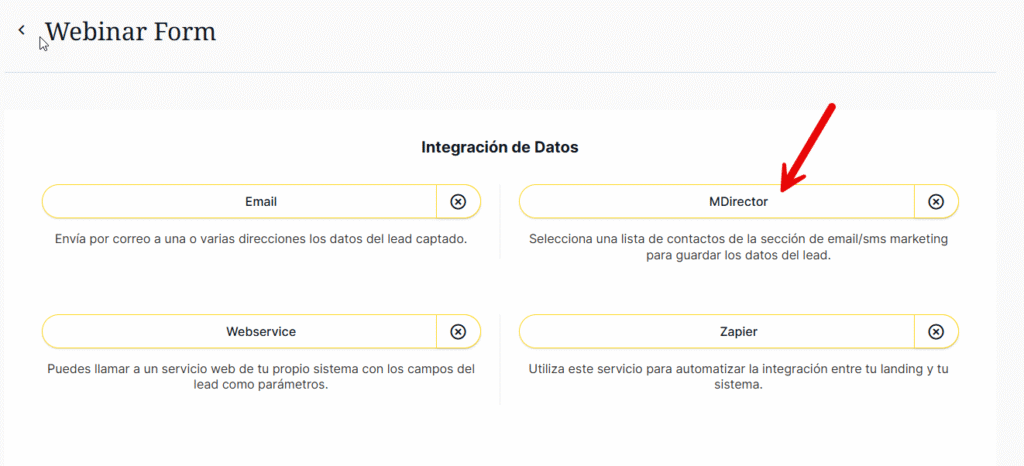Remove the Zapier integration with its X icon
Image resolution: width=1024 pixels, height=466 pixels.
pos(936,331)
